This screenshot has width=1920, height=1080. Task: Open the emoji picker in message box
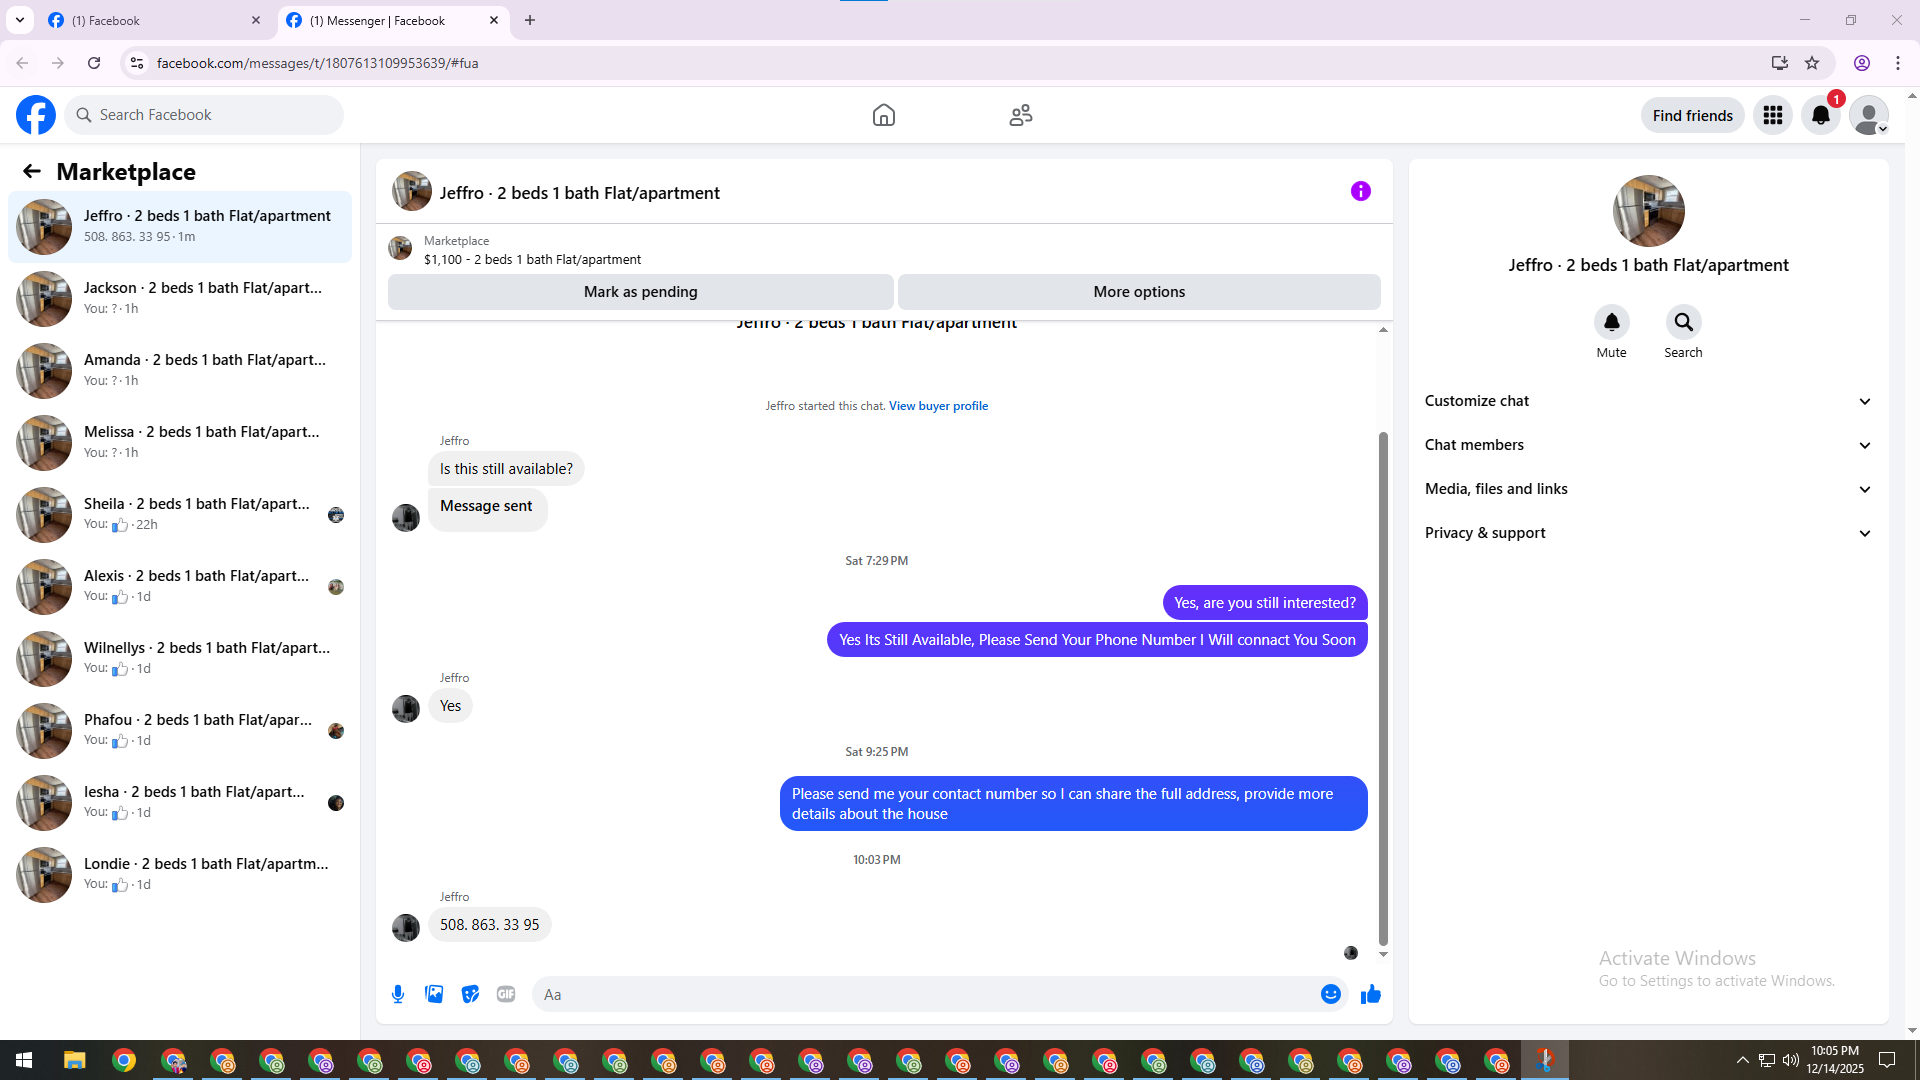pos(1330,994)
